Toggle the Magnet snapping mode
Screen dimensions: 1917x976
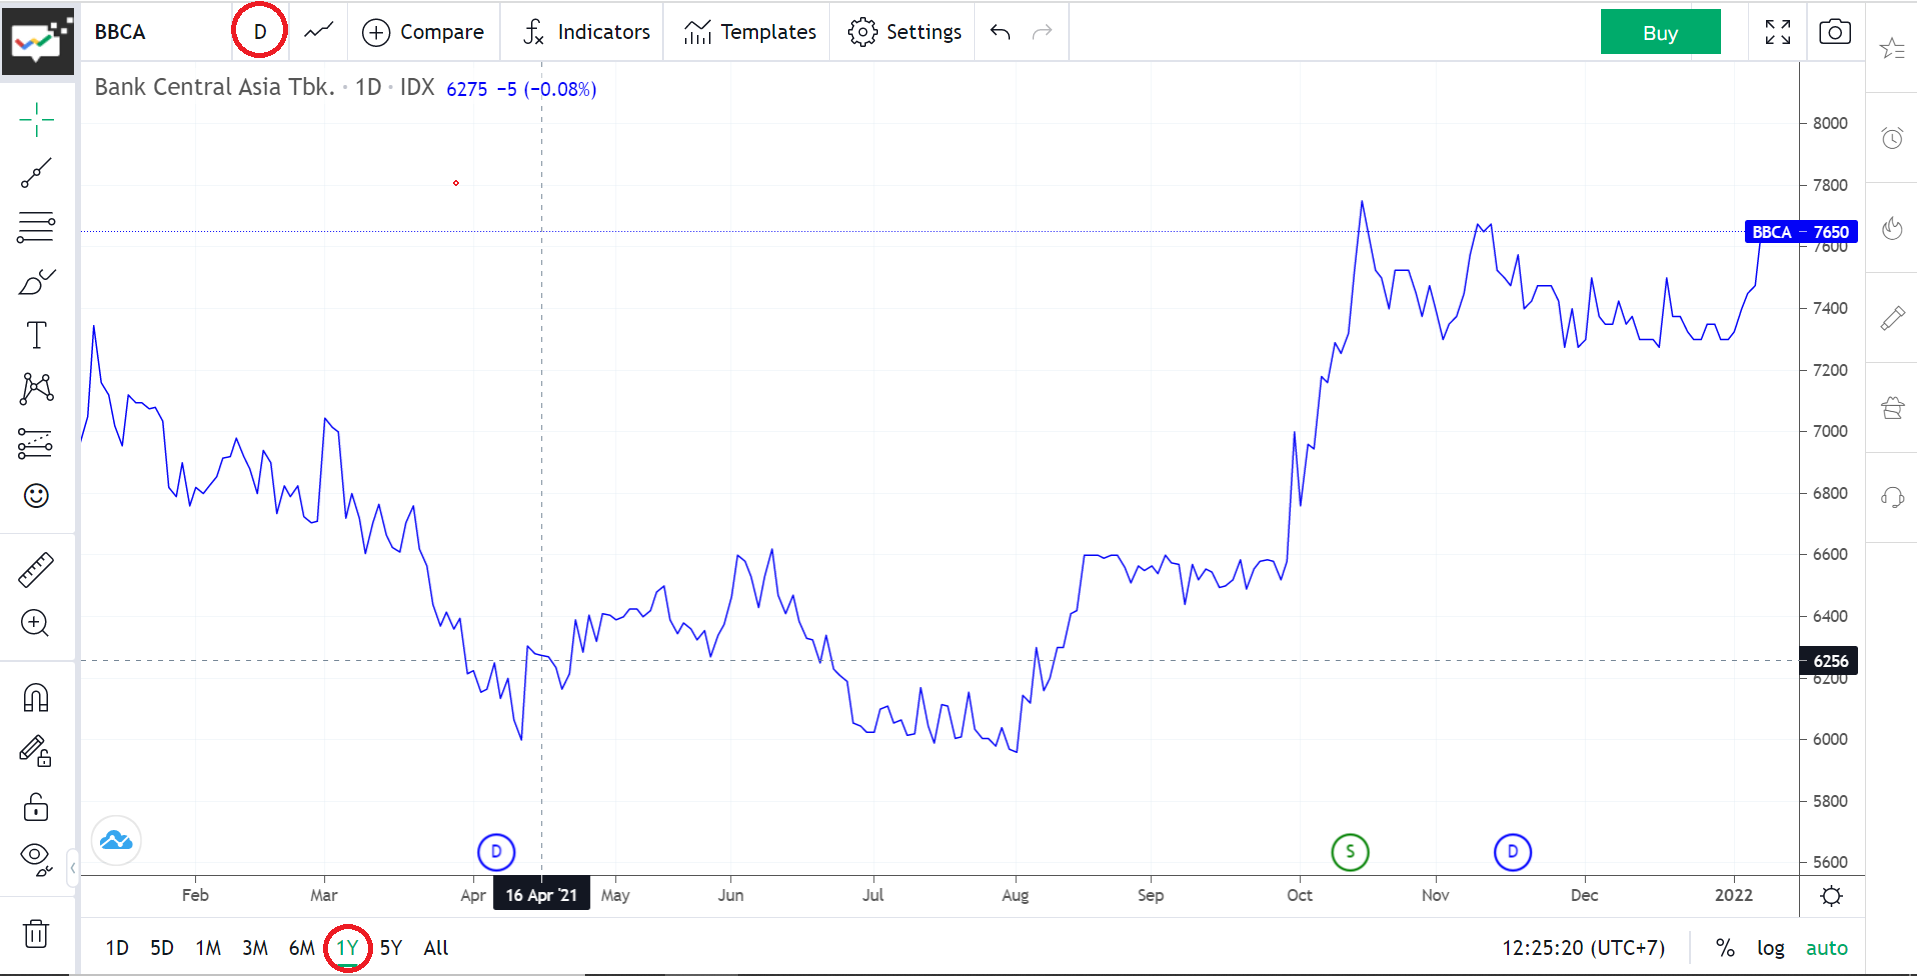point(36,698)
